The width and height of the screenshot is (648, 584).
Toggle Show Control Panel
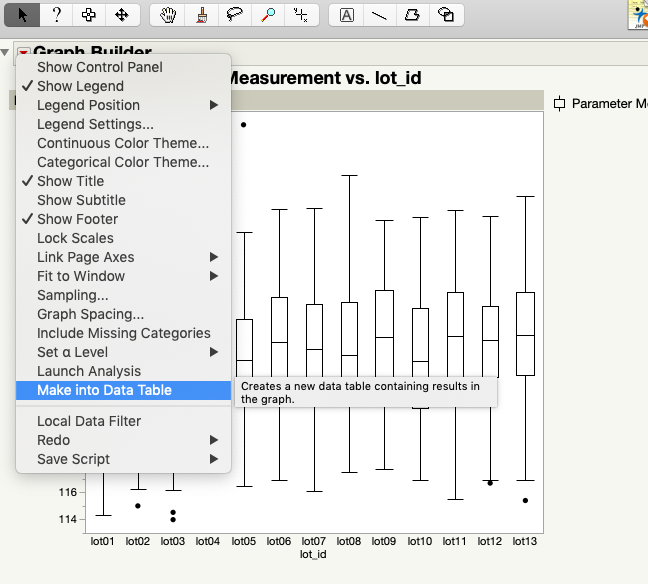[123, 67]
